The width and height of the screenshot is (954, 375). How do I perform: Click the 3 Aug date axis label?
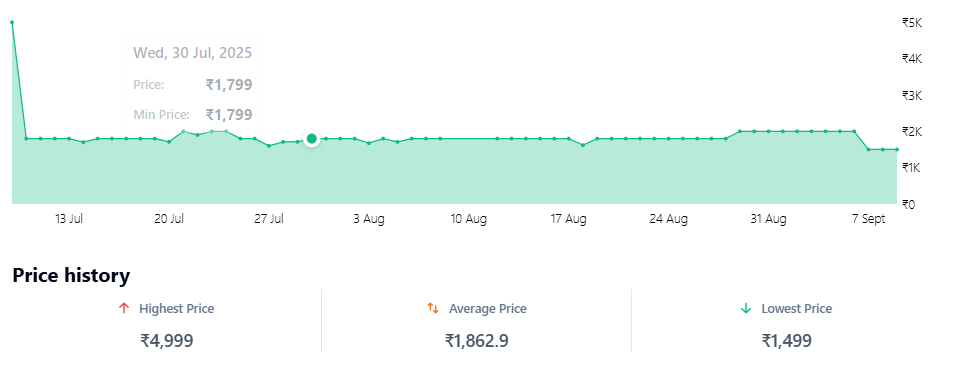point(369,219)
